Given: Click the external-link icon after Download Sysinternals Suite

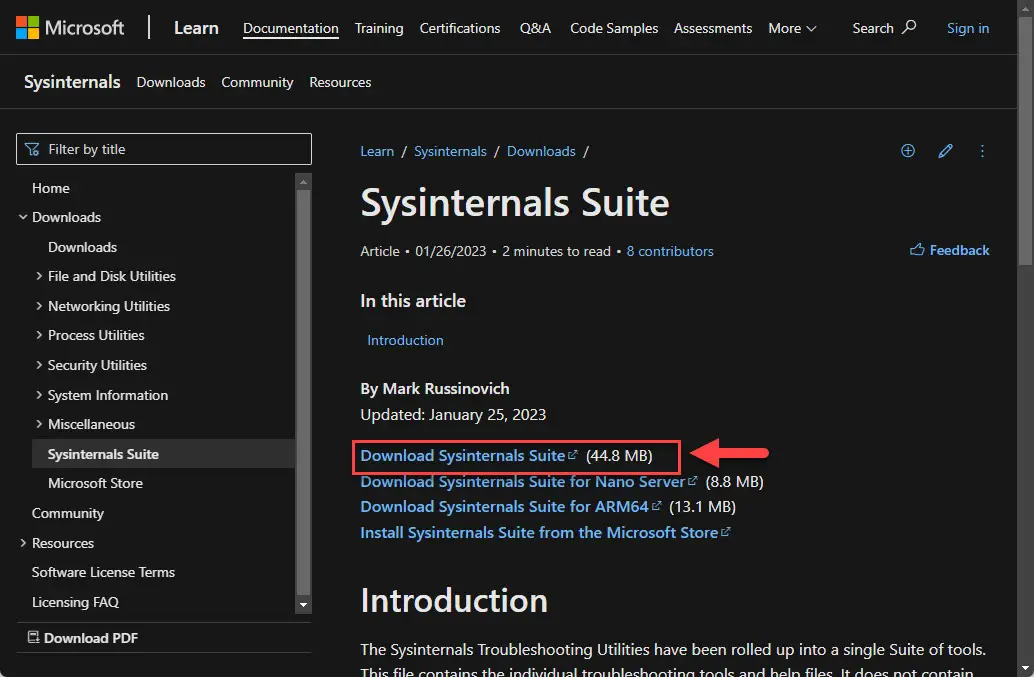Looking at the screenshot, I should (x=572, y=455).
